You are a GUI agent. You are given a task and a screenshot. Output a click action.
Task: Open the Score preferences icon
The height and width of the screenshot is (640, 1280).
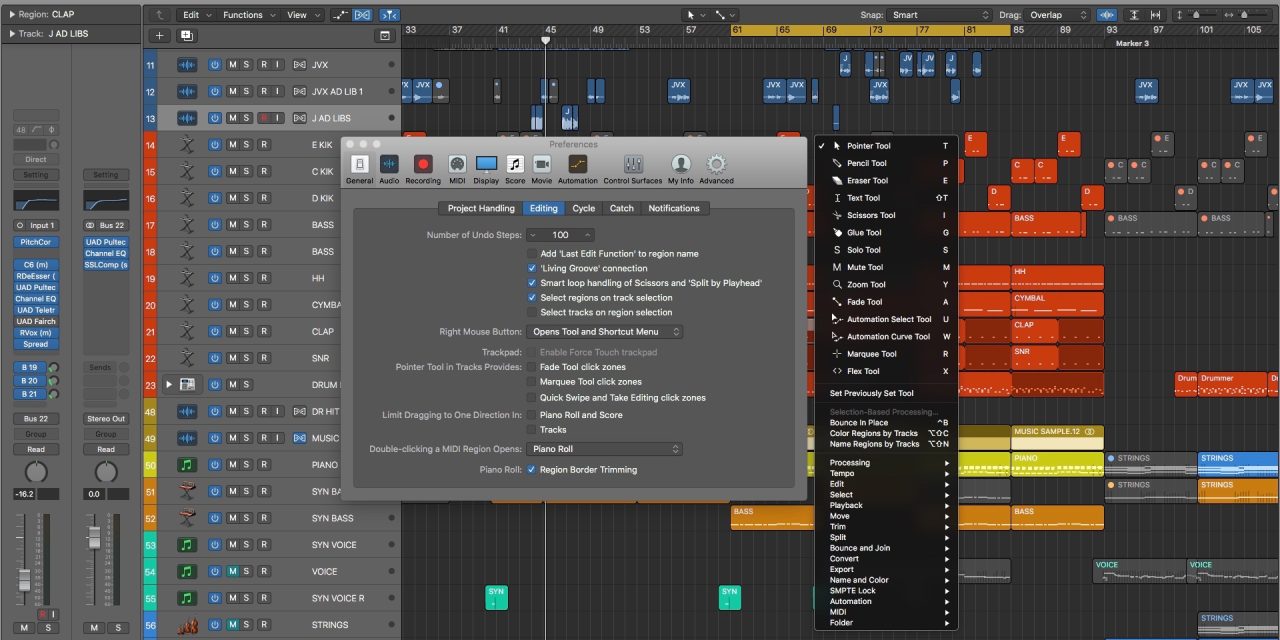coord(515,166)
